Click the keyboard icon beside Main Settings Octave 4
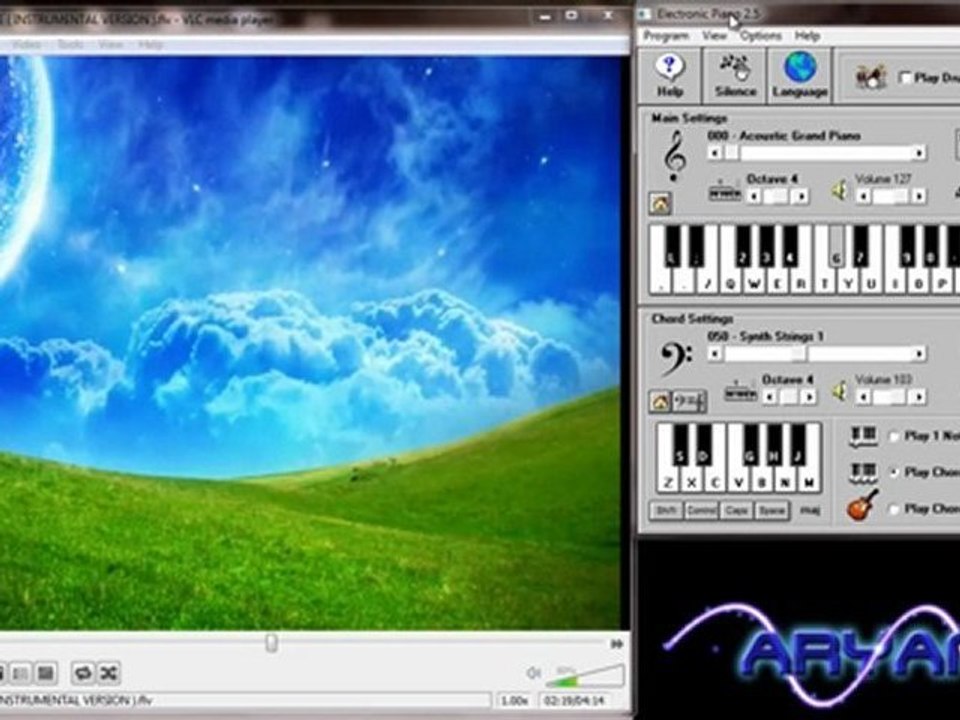This screenshot has height=720, width=960. coord(724,192)
